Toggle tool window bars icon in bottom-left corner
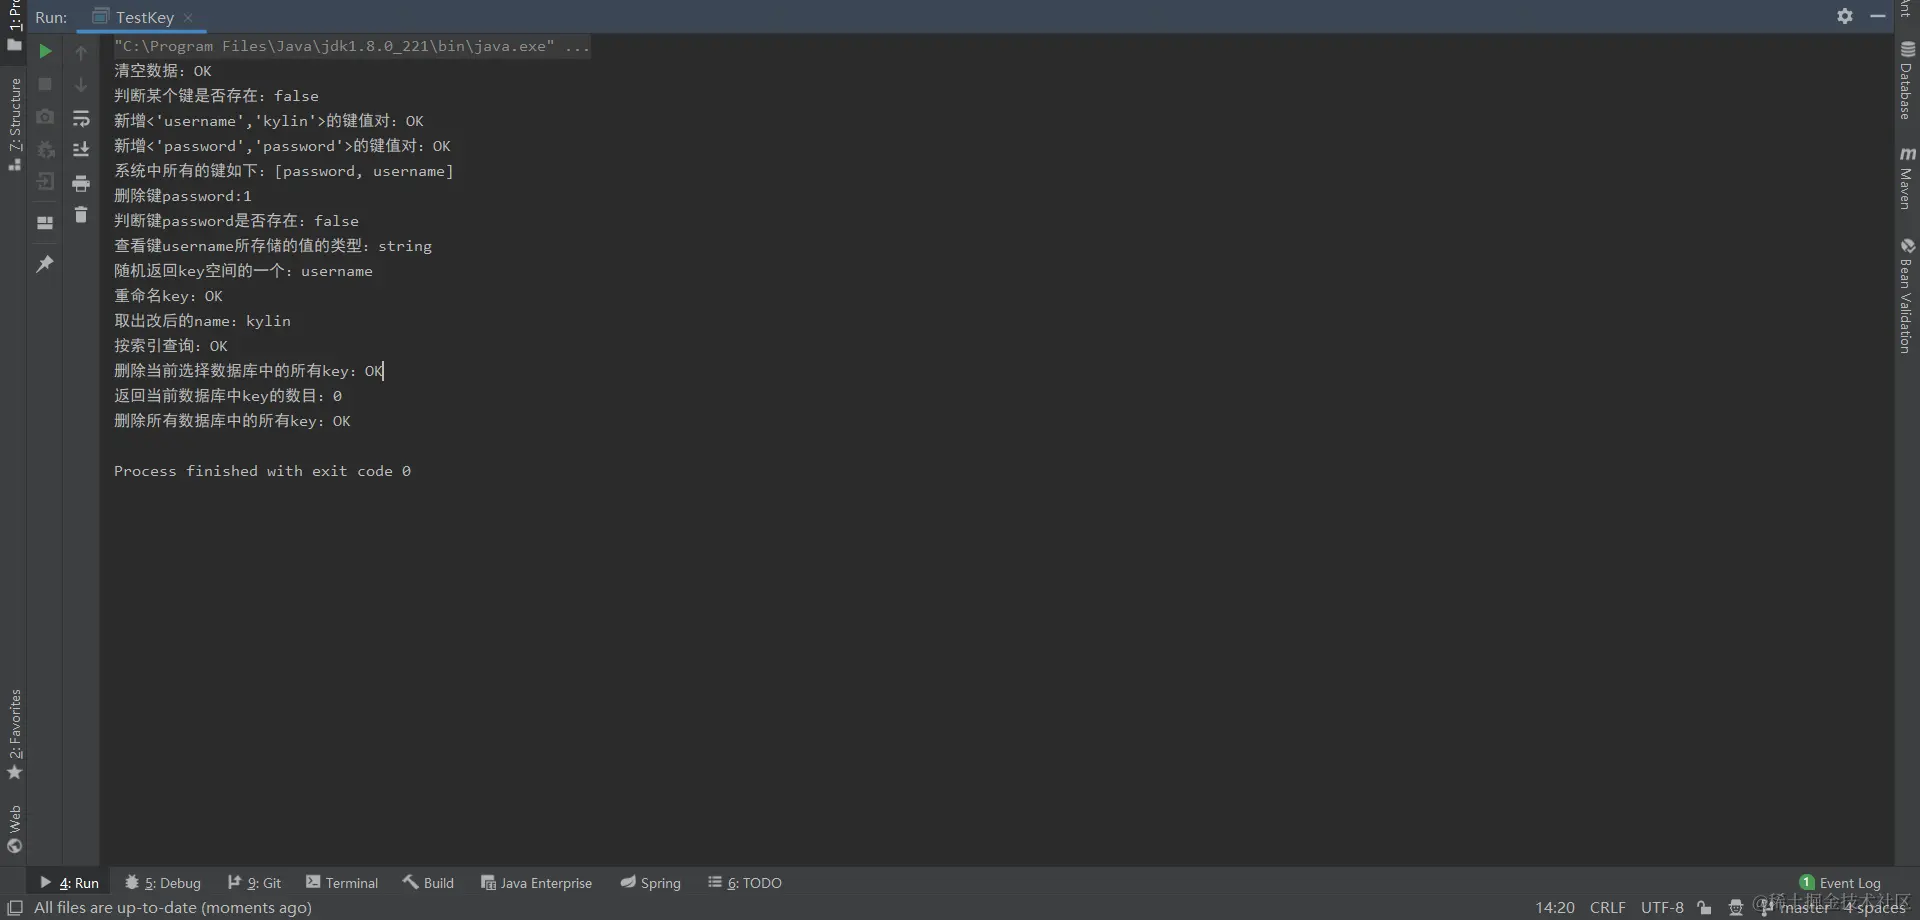 [15, 908]
